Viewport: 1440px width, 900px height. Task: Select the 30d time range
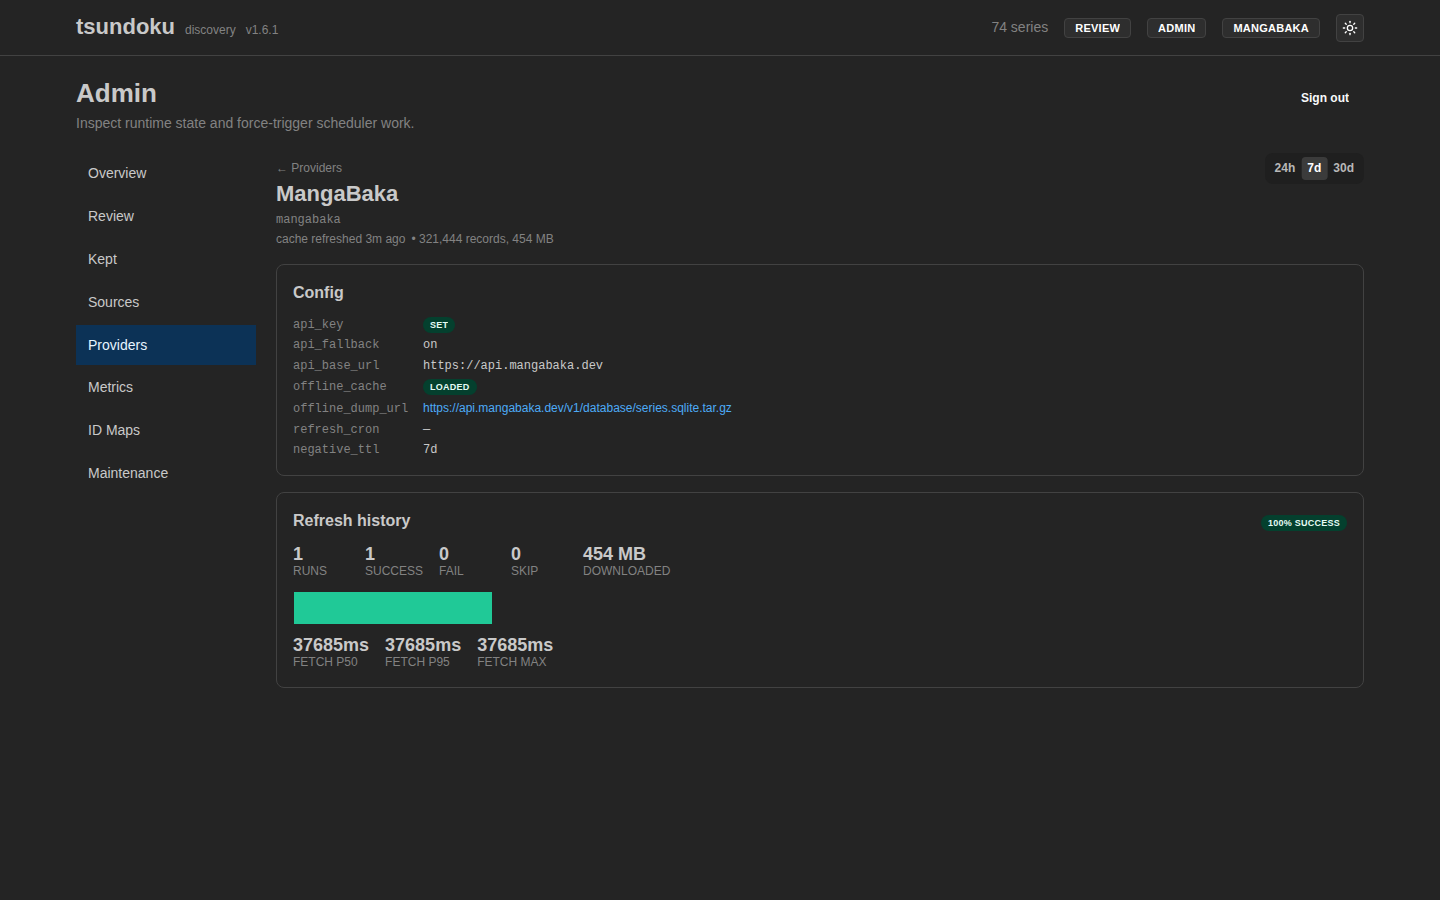pos(1343,168)
